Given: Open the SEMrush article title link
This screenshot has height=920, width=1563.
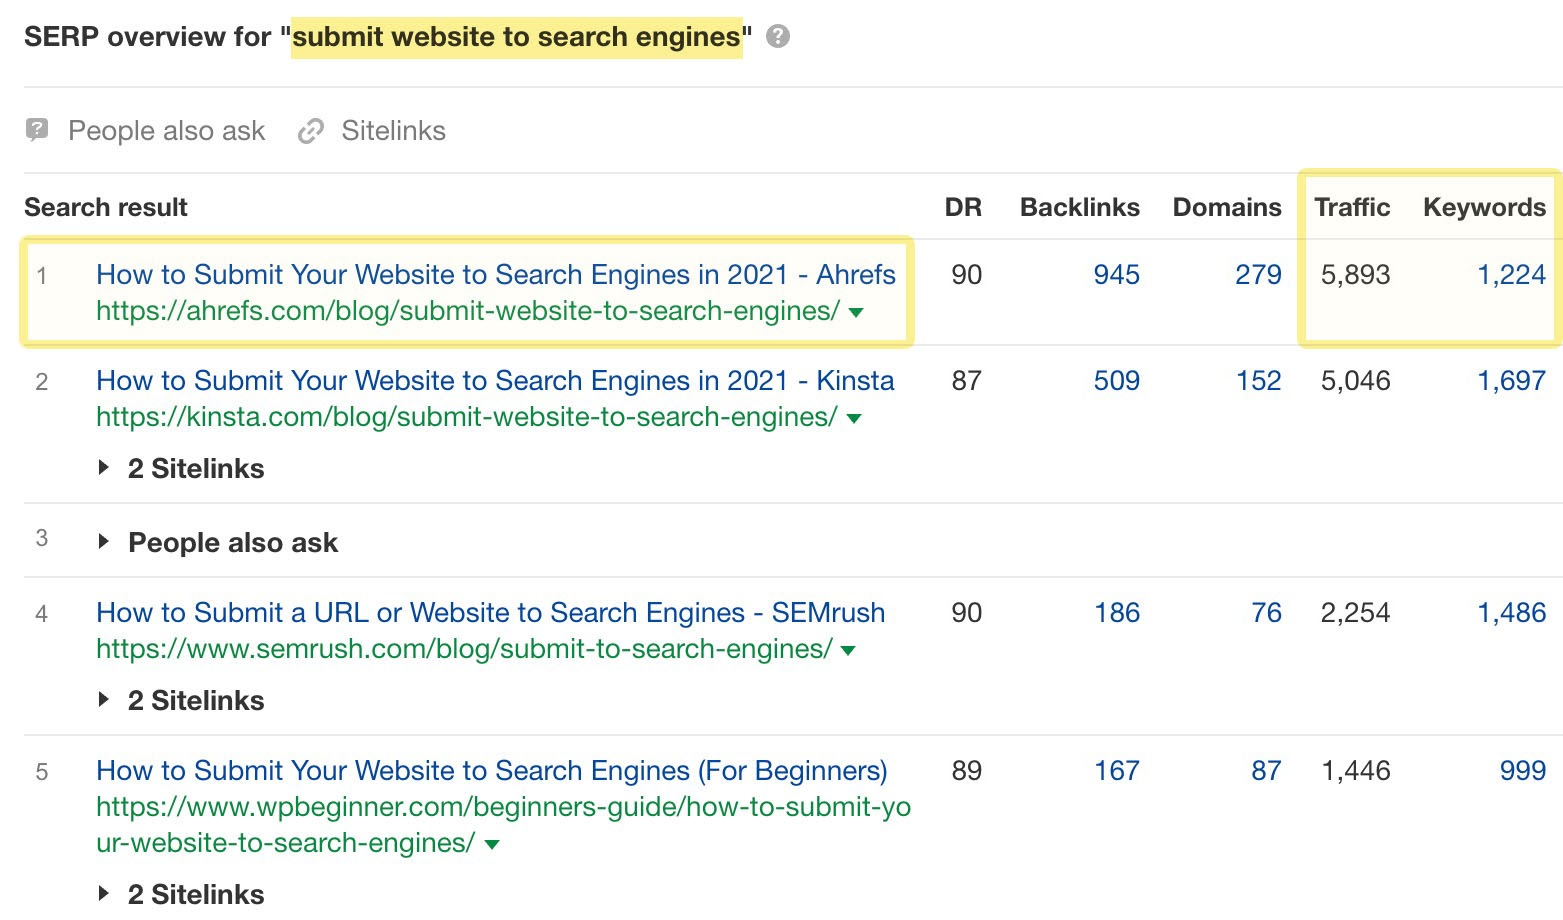Looking at the screenshot, I should [490, 612].
